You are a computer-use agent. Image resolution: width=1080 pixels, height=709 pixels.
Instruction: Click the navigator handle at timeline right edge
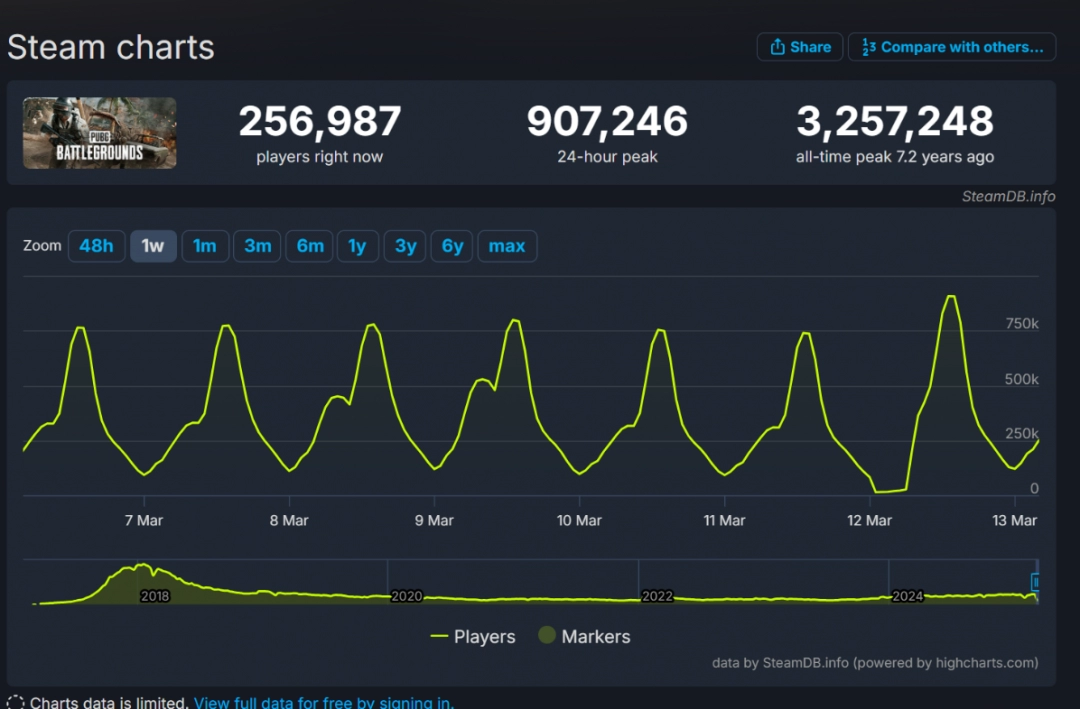1037,582
